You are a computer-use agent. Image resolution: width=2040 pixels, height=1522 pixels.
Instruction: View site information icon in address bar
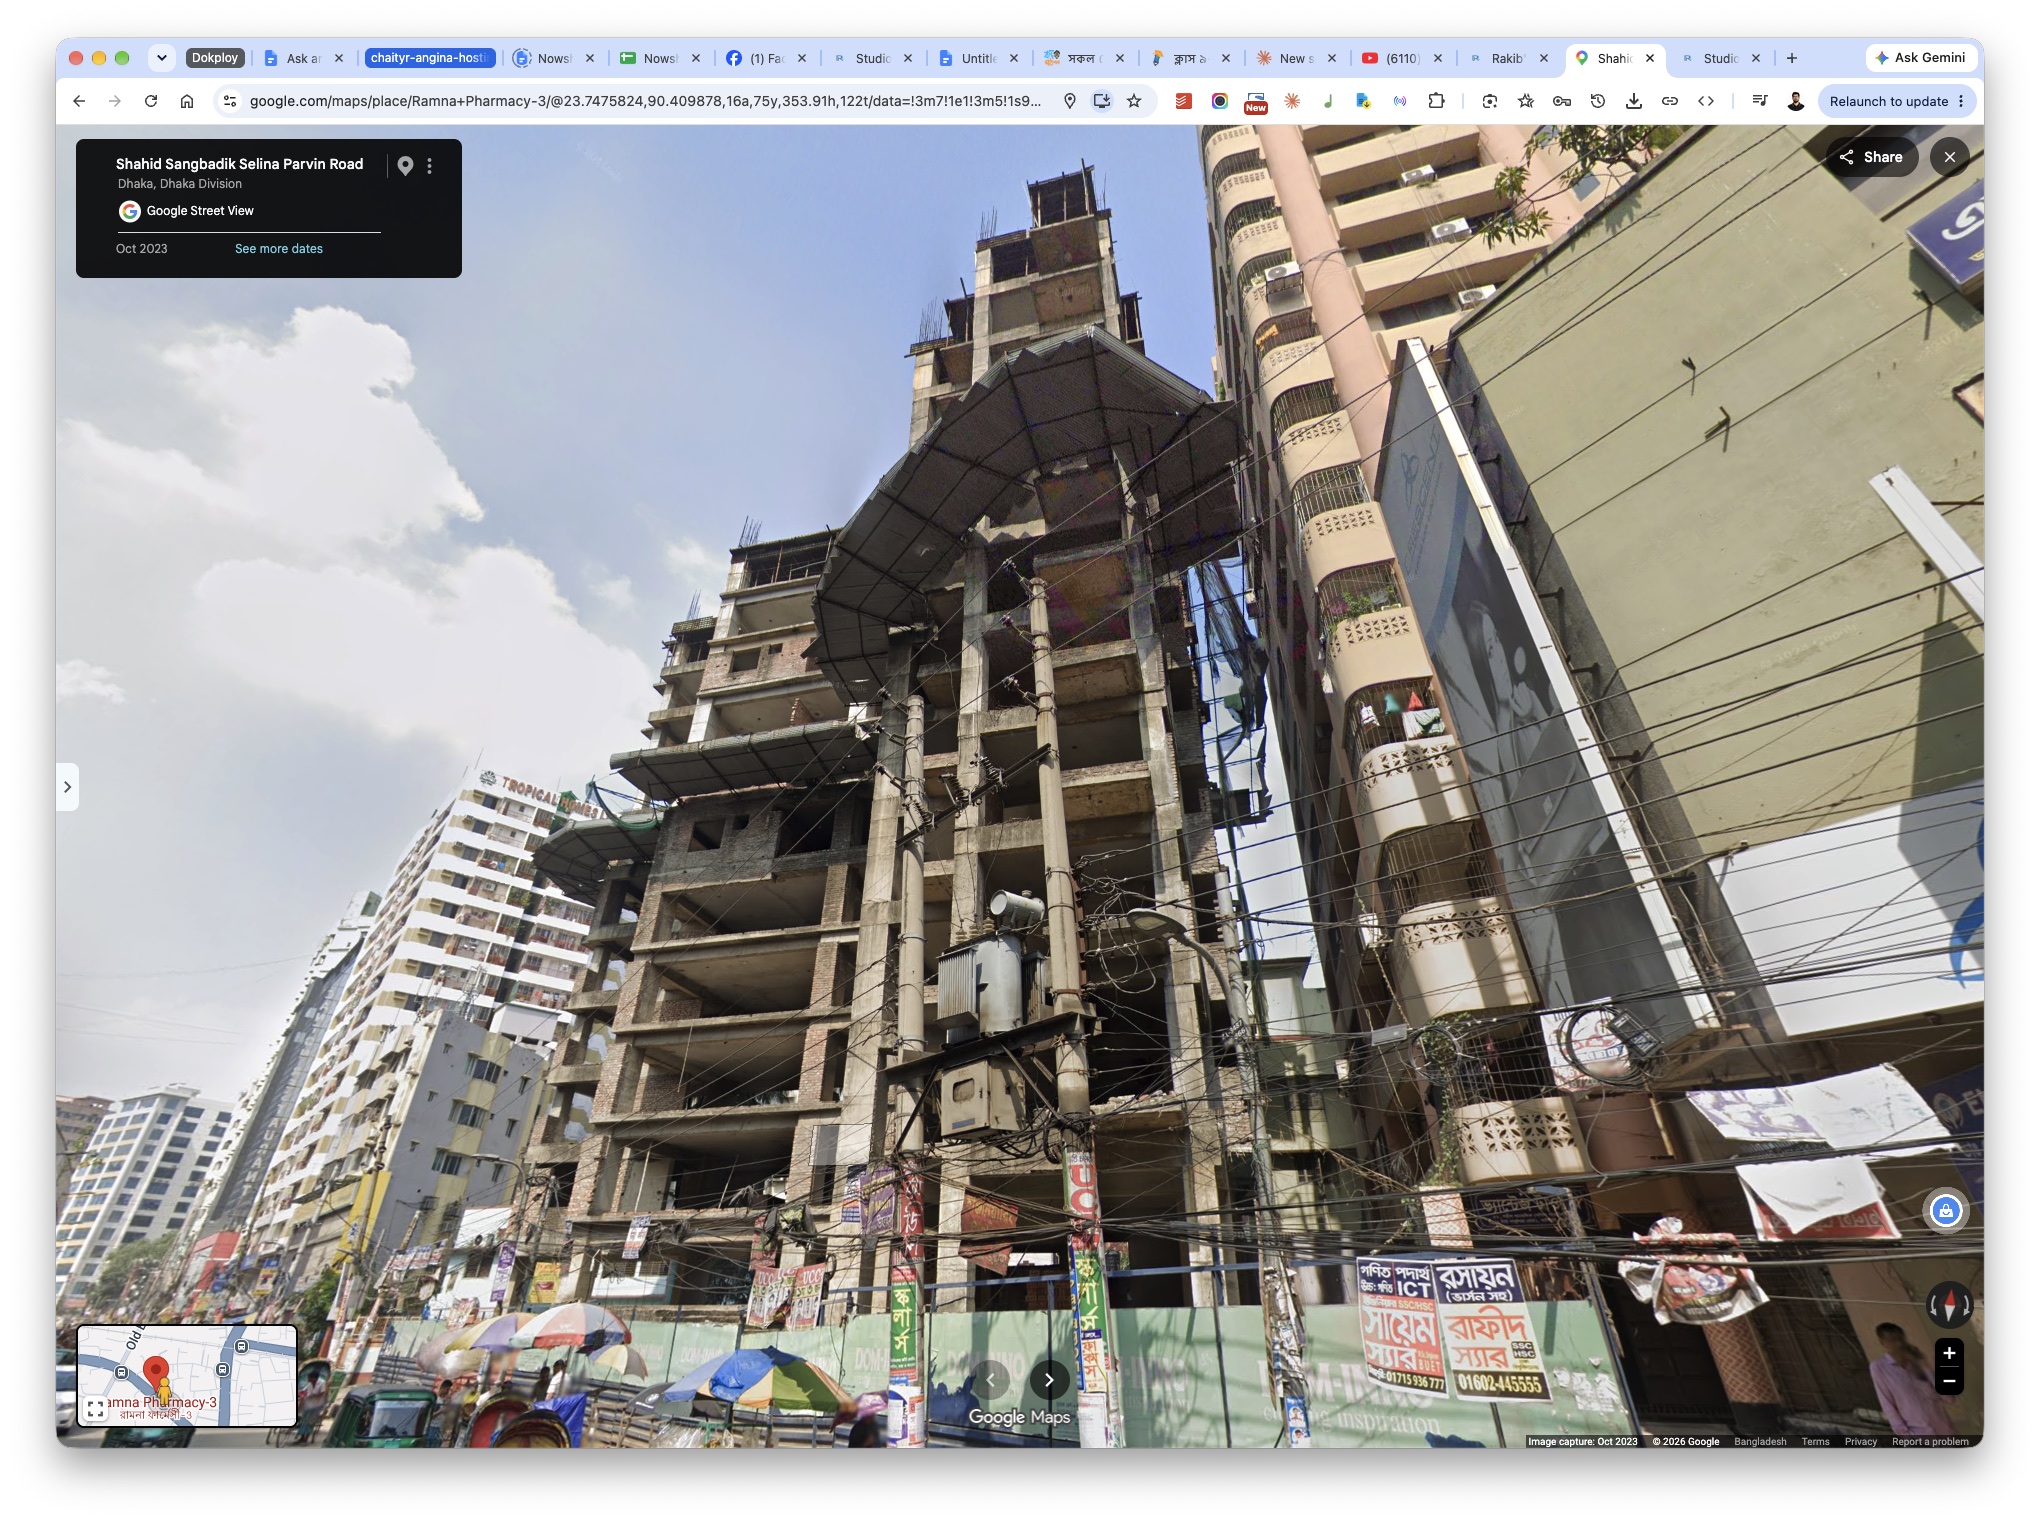230,101
